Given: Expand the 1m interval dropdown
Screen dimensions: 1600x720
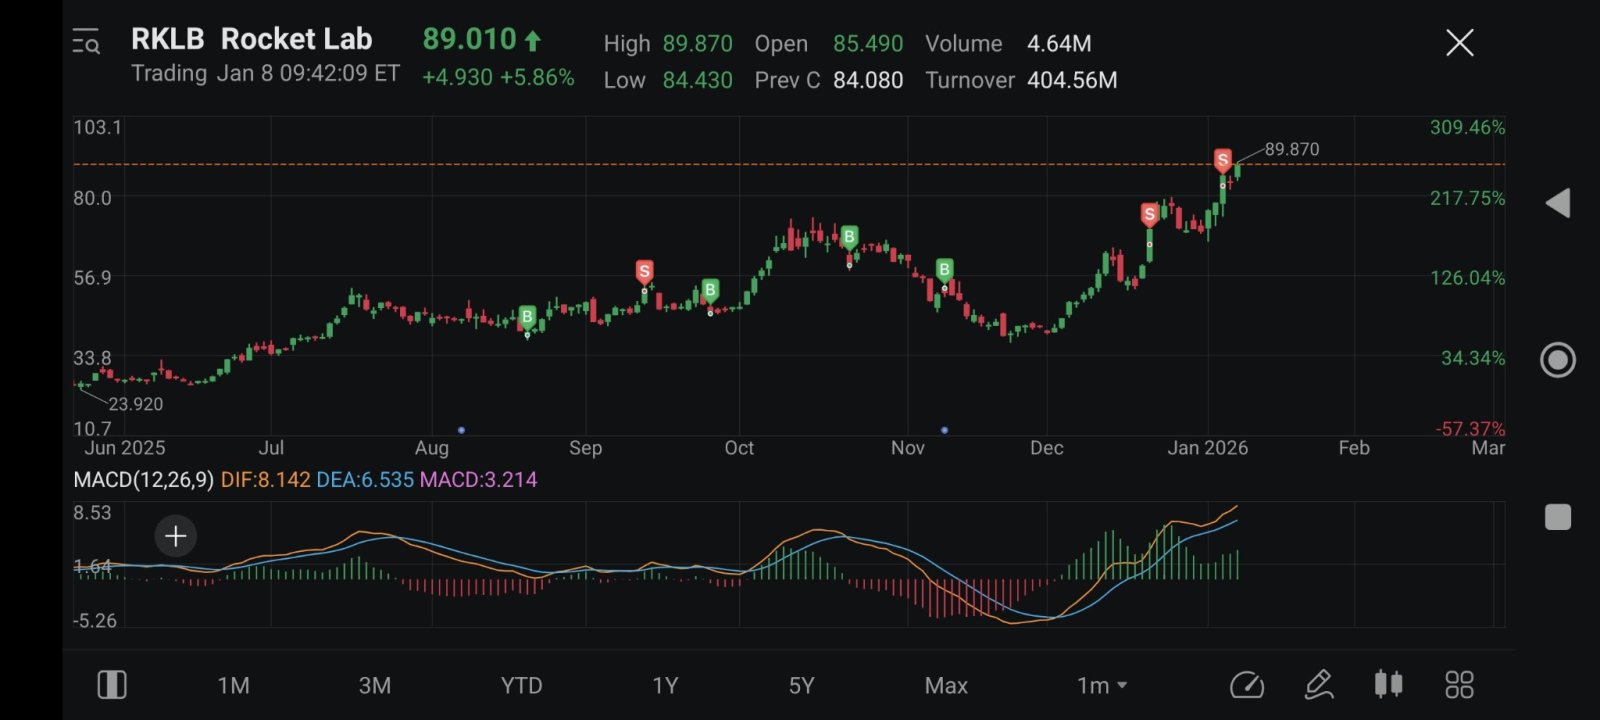Looking at the screenshot, I should click(x=1102, y=686).
